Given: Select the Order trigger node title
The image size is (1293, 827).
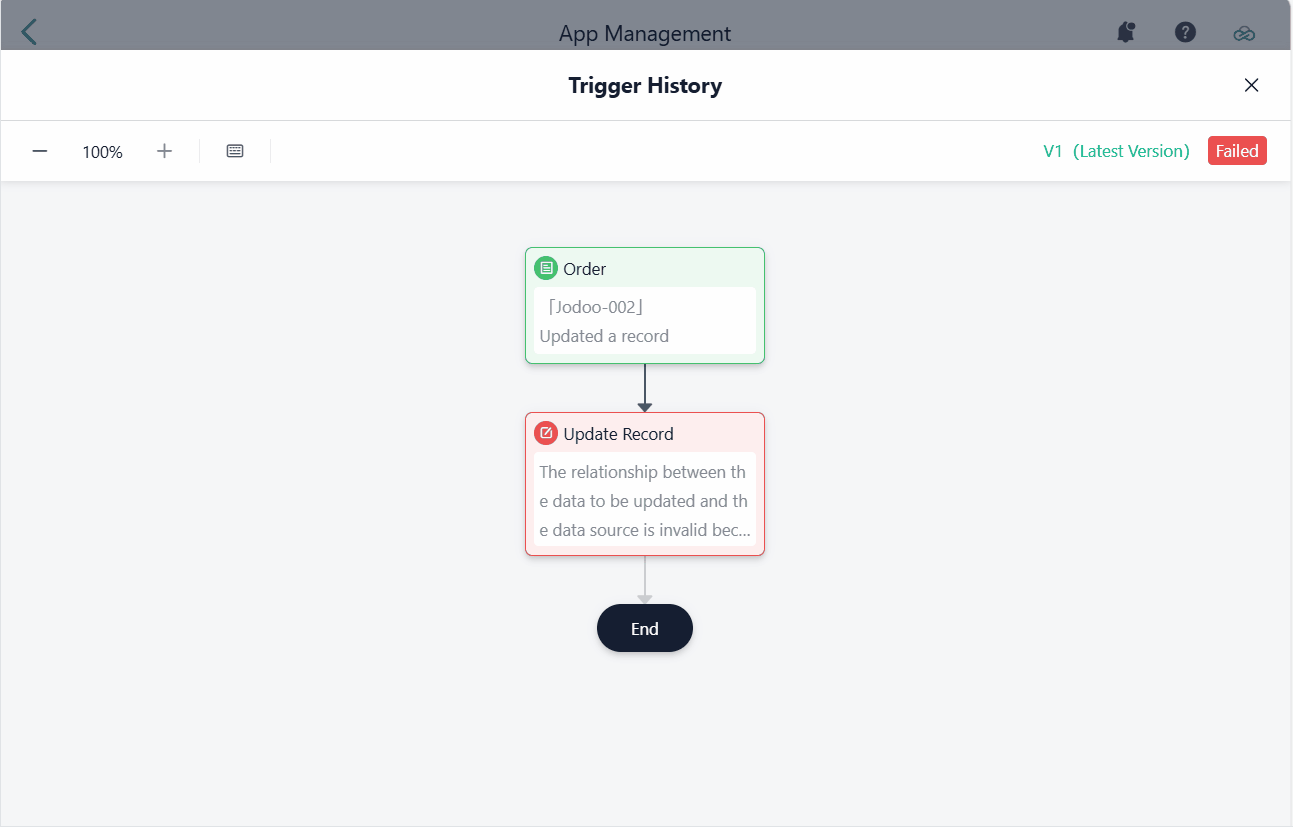Looking at the screenshot, I should [x=585, y=269].
